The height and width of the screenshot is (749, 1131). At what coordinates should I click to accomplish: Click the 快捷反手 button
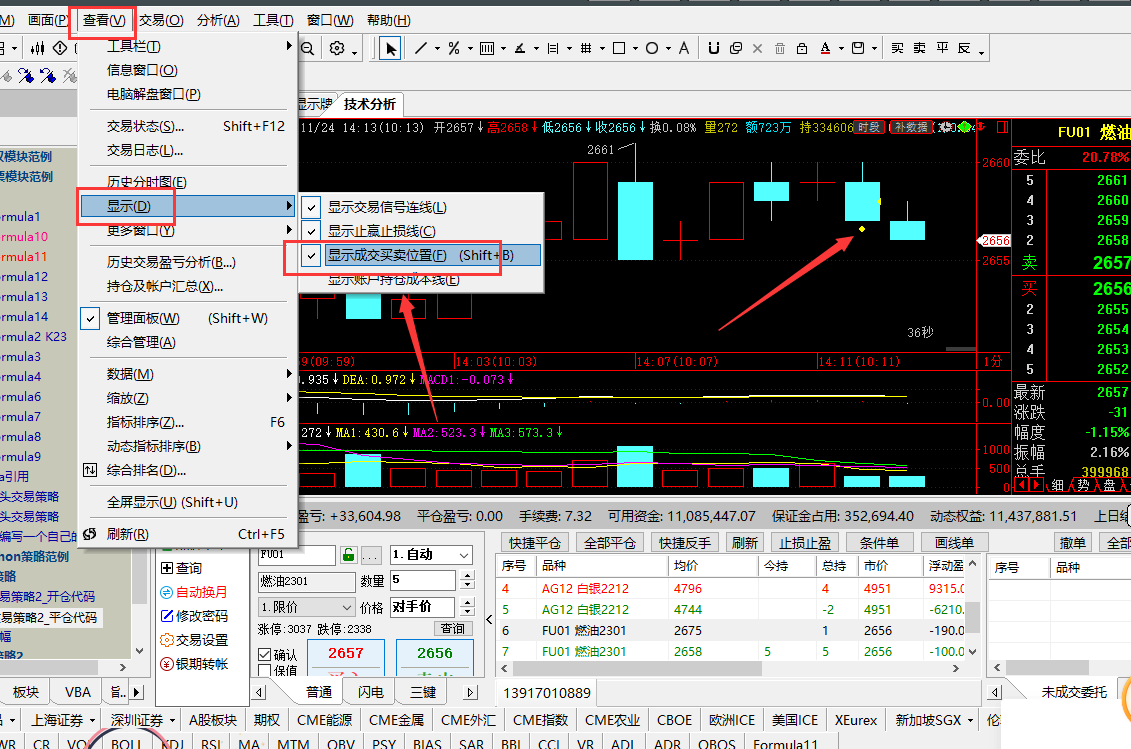[685, 543]
